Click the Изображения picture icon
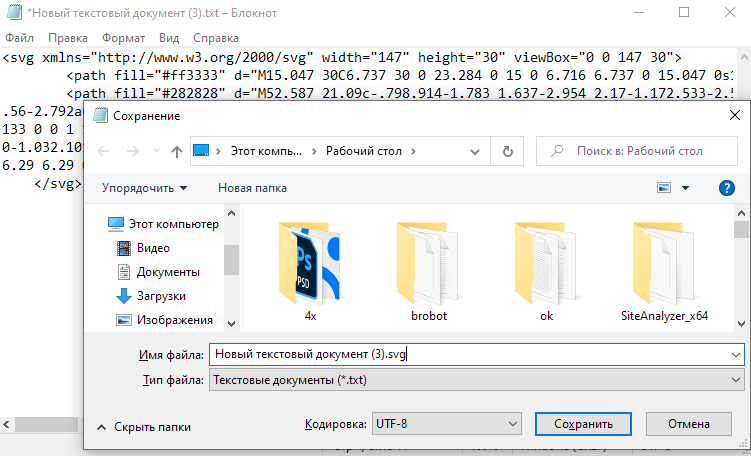 pos(124,319)
